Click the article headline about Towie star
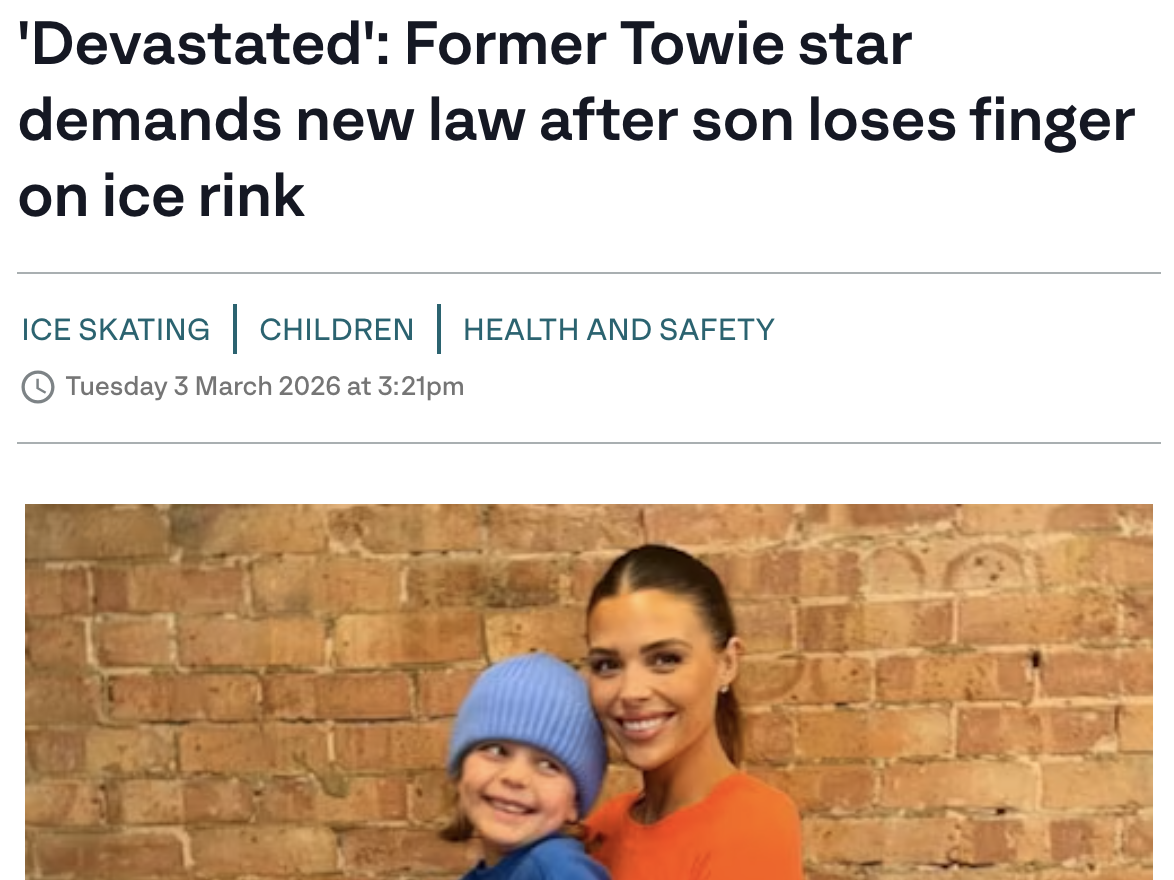1174x880 pixels. [576, 120]
